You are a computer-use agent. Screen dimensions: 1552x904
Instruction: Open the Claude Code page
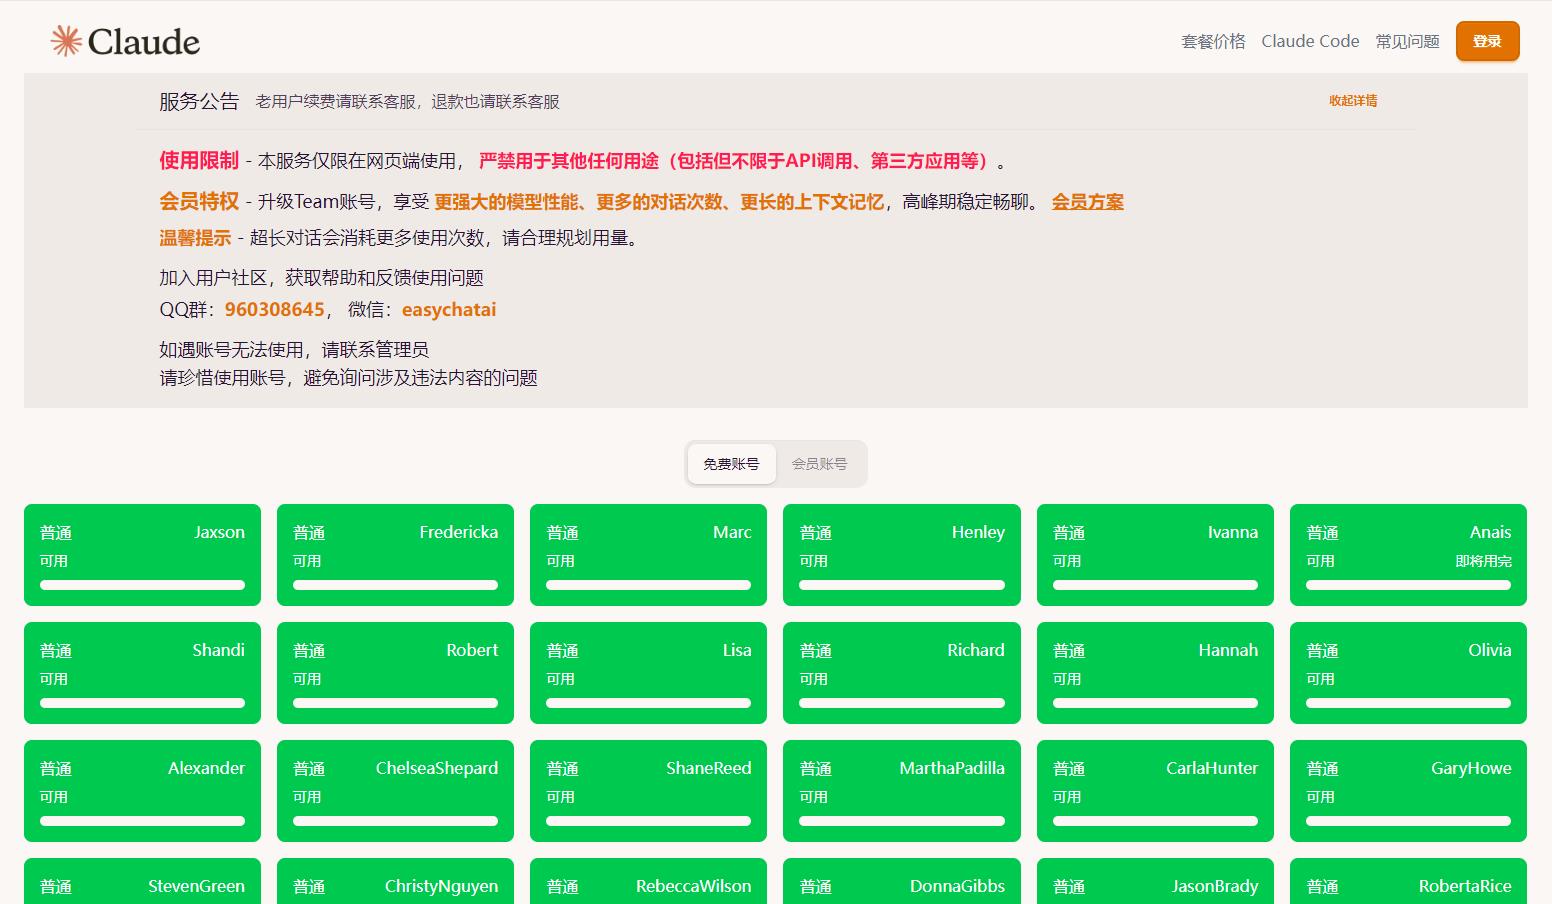point(1310,41)
